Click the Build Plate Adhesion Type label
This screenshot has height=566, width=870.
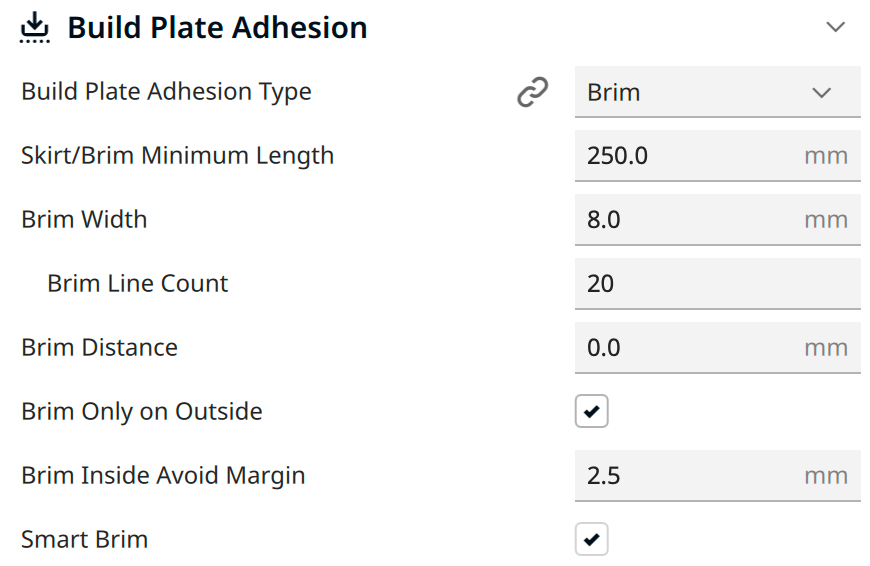[166, 92]
